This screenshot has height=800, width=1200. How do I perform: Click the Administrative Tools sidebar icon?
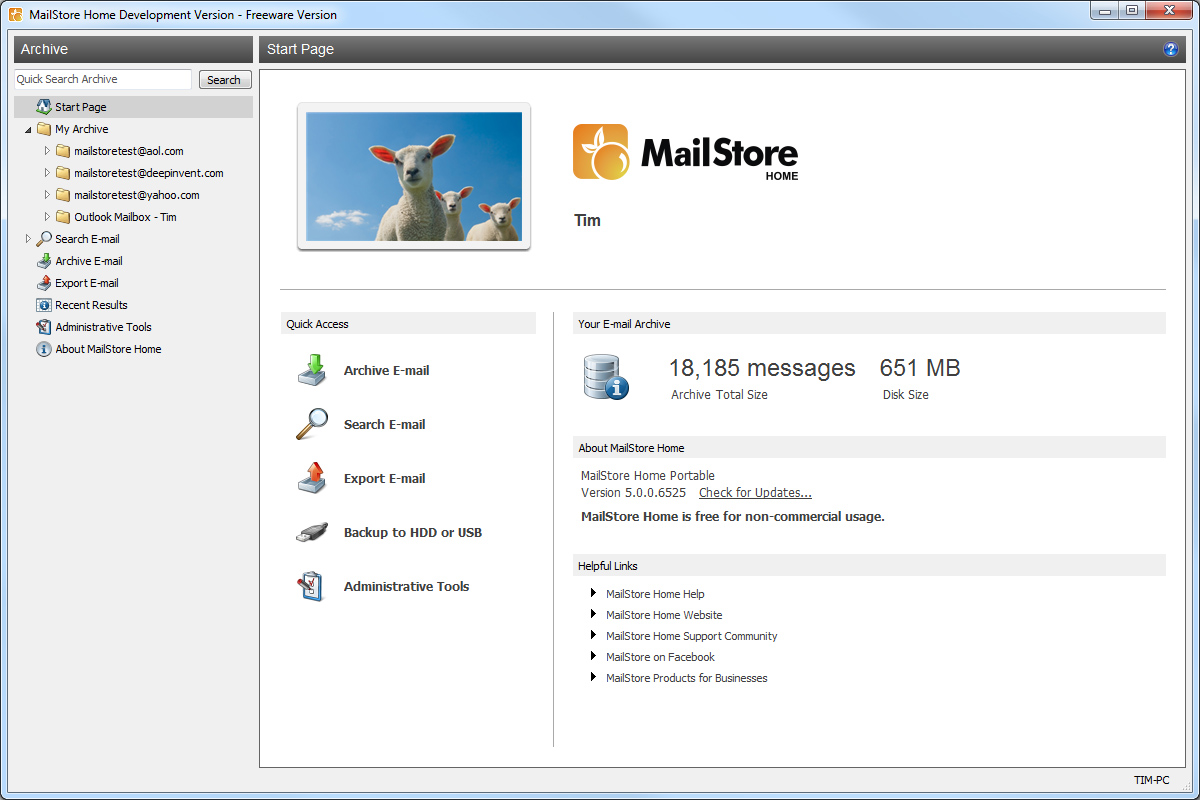(44, 327)
